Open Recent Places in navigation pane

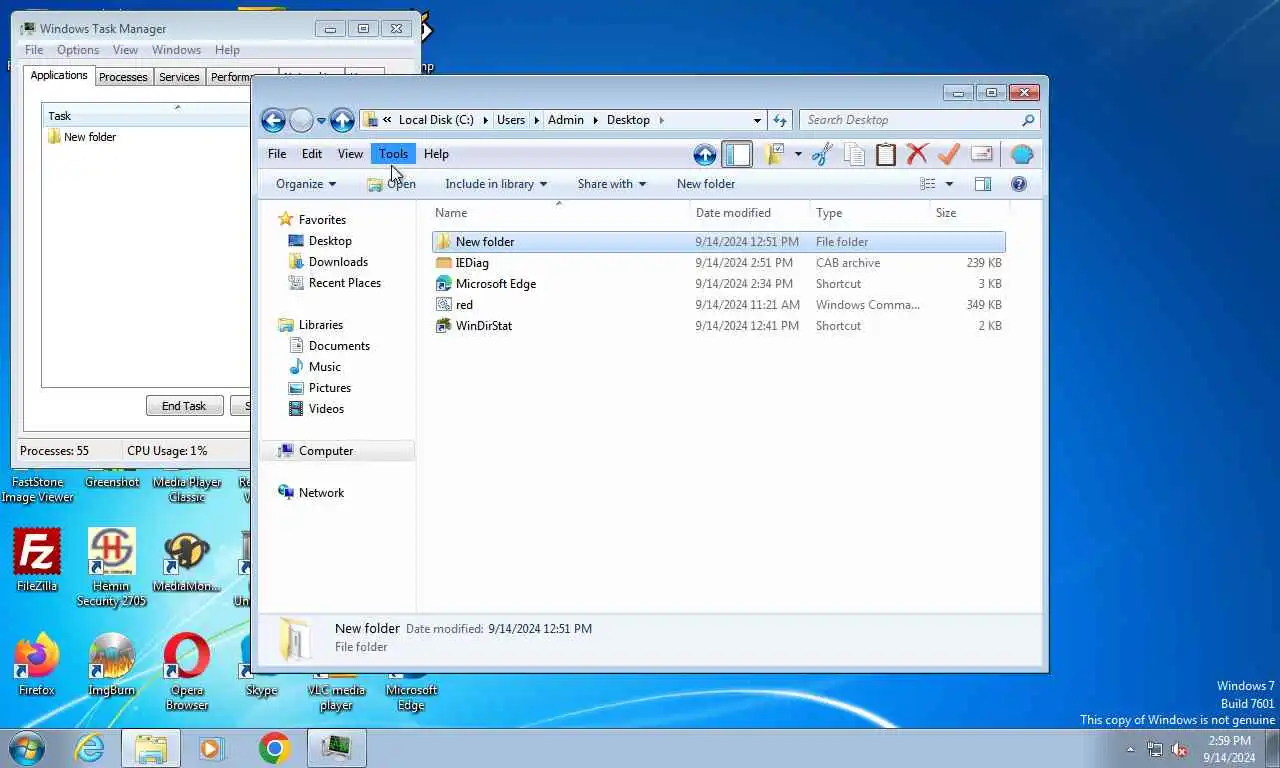point(344,283)
